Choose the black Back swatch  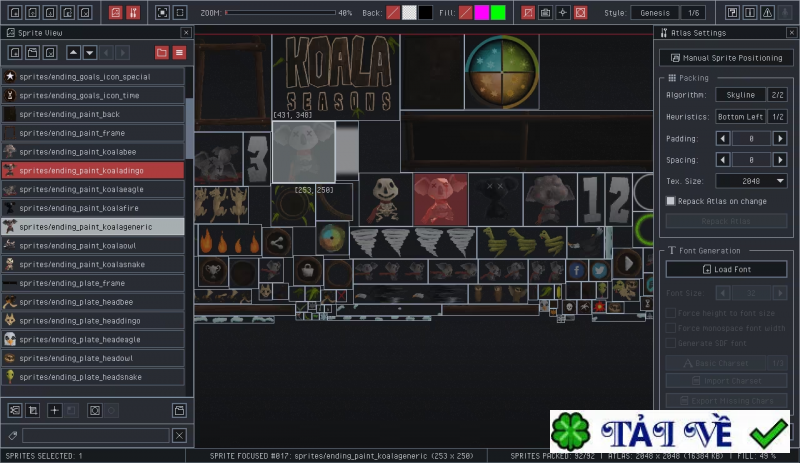(426, 13)
